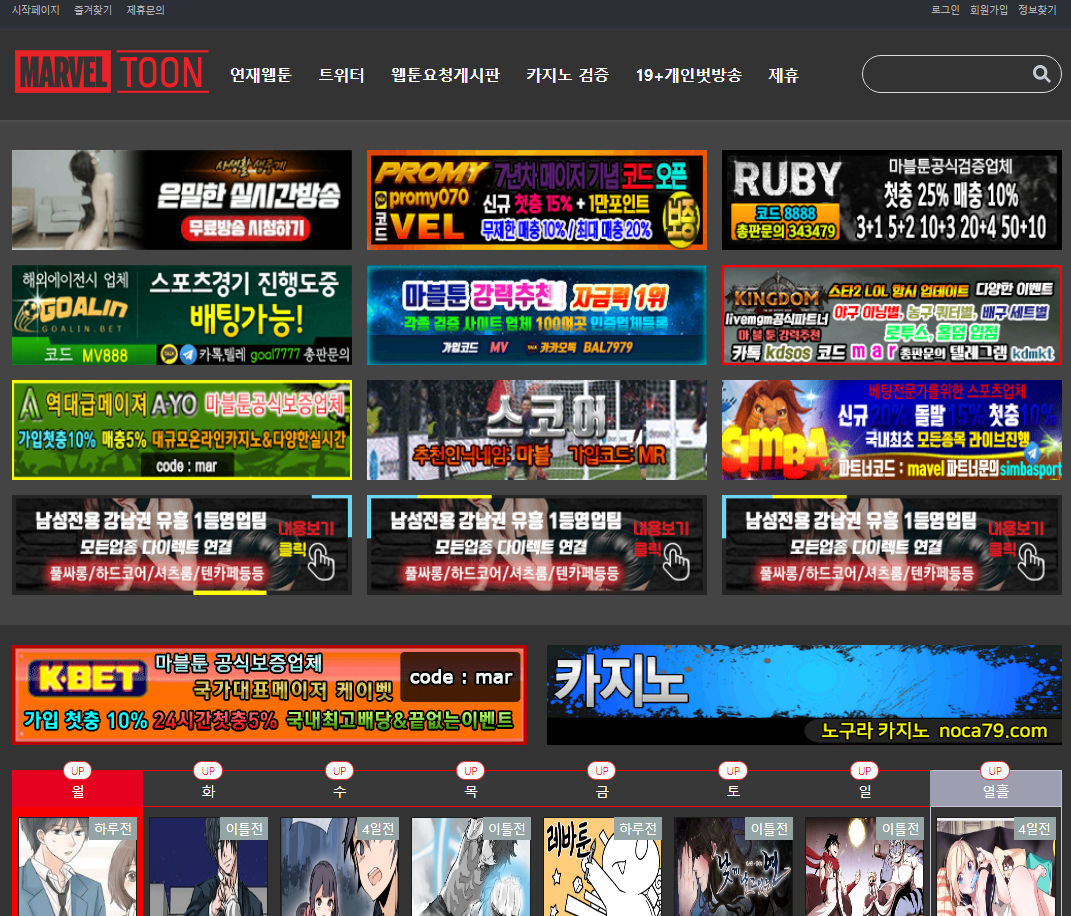Image resolution: width=1071 pixels, height=916 pixels.
Task: Go to 웹툰요청게시판 board
Action: (x=445, y=74)
